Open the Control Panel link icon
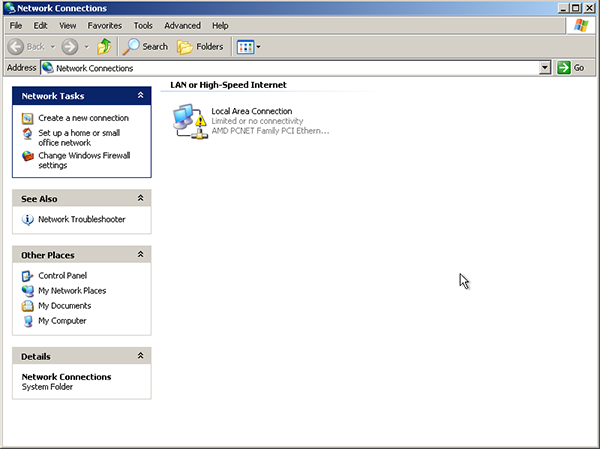The height and width of the screenshot is (449, 600). click(x=28, y=275)
